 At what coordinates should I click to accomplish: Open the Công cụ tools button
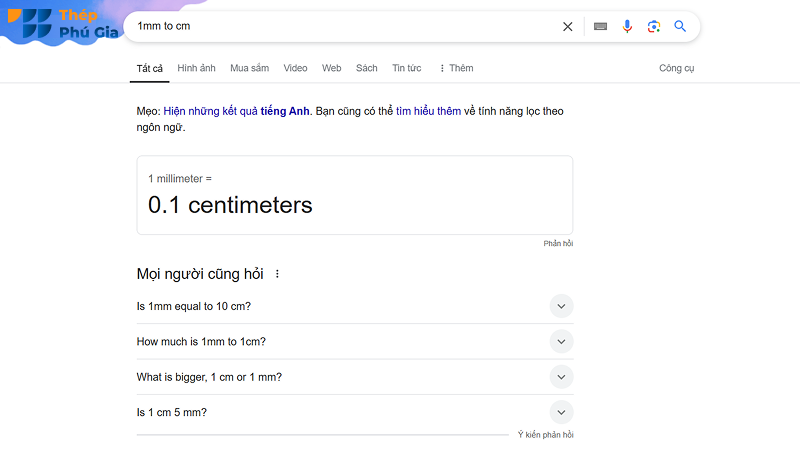click(x=676, y=68)
